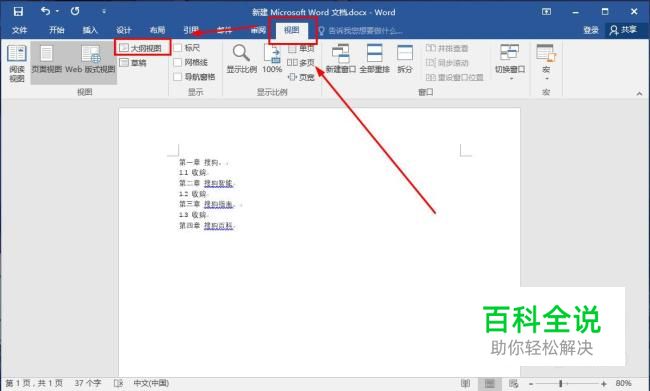650x391 pixels.
Task: Click 重设窗口位置 reset window position
Action: click(455, 78)
